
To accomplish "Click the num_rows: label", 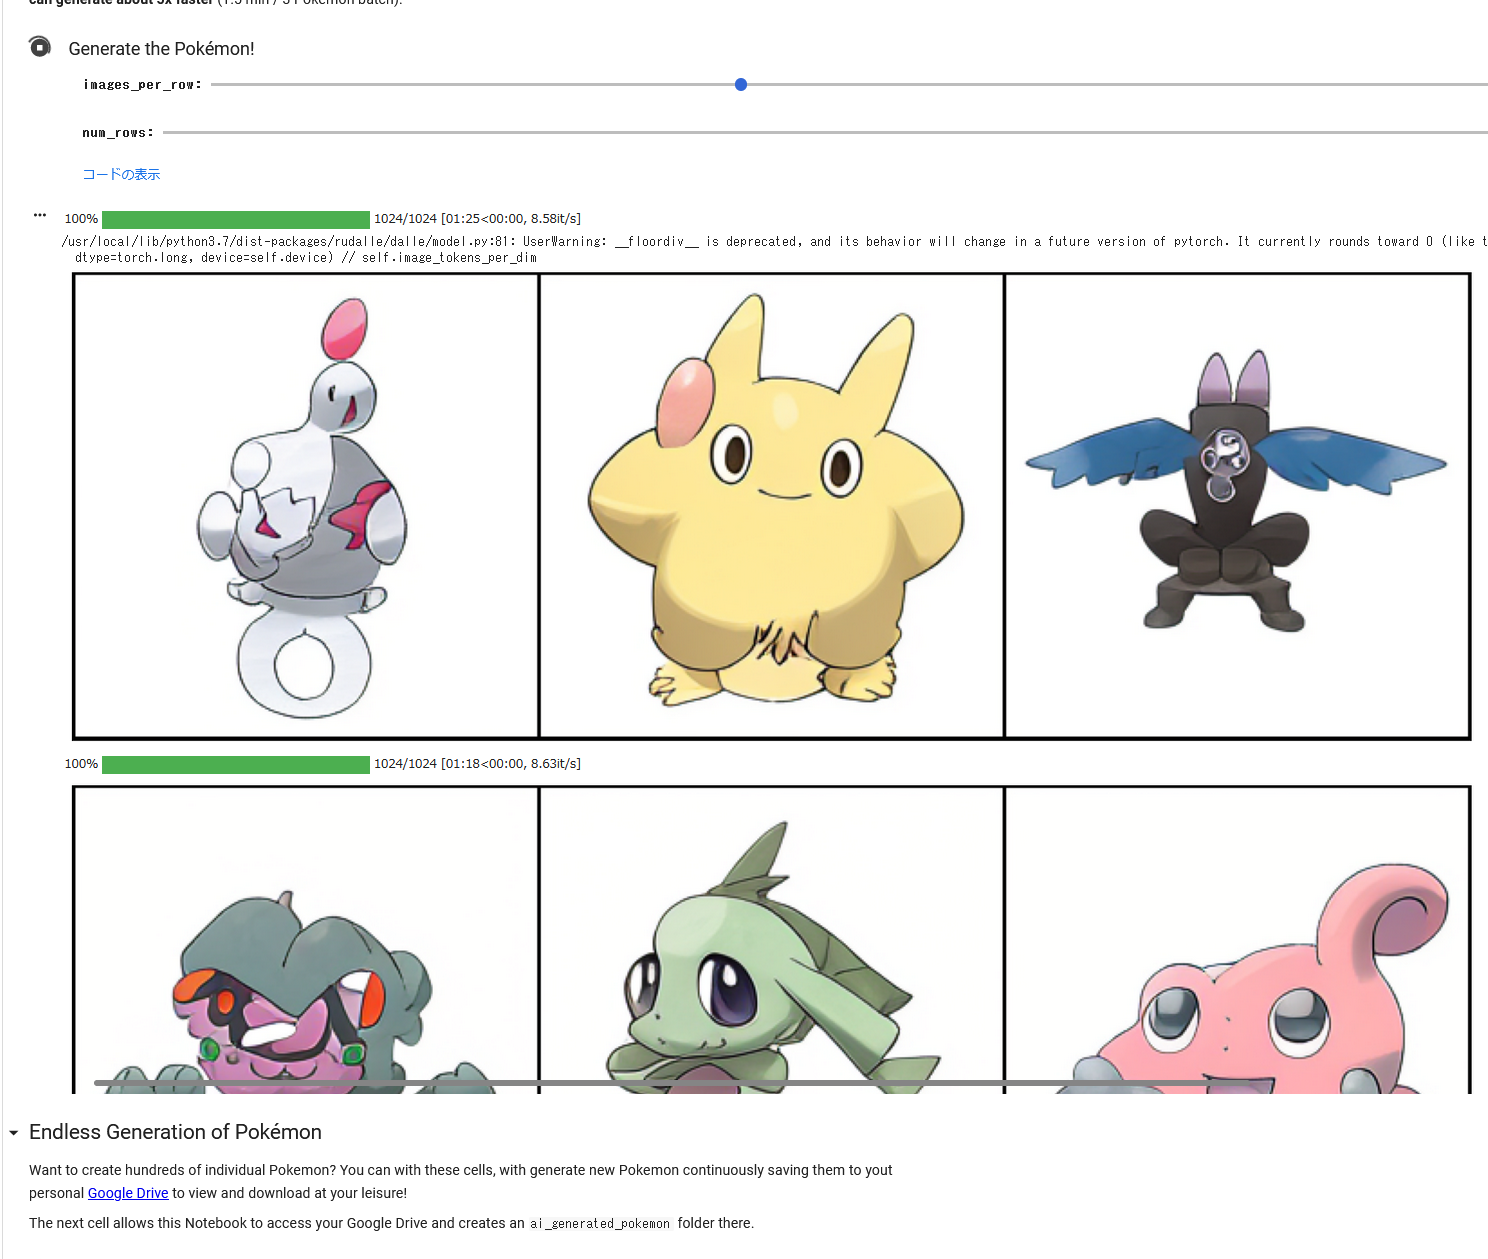I will coord(118,132).
